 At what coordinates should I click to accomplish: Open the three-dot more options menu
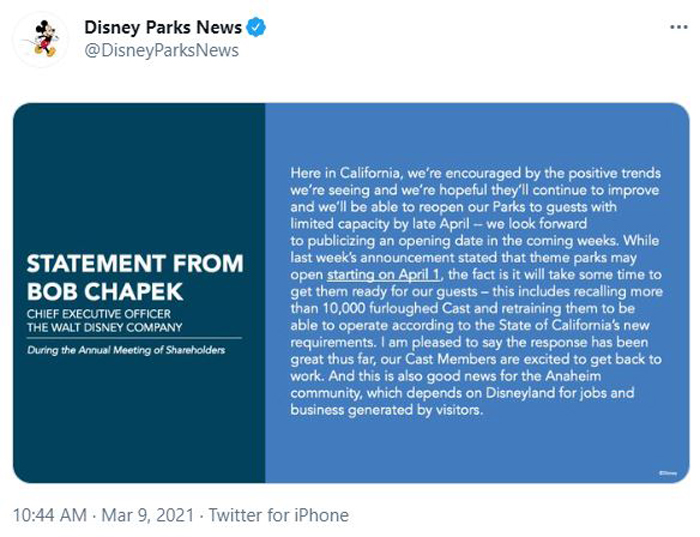[x=679, y=27]
